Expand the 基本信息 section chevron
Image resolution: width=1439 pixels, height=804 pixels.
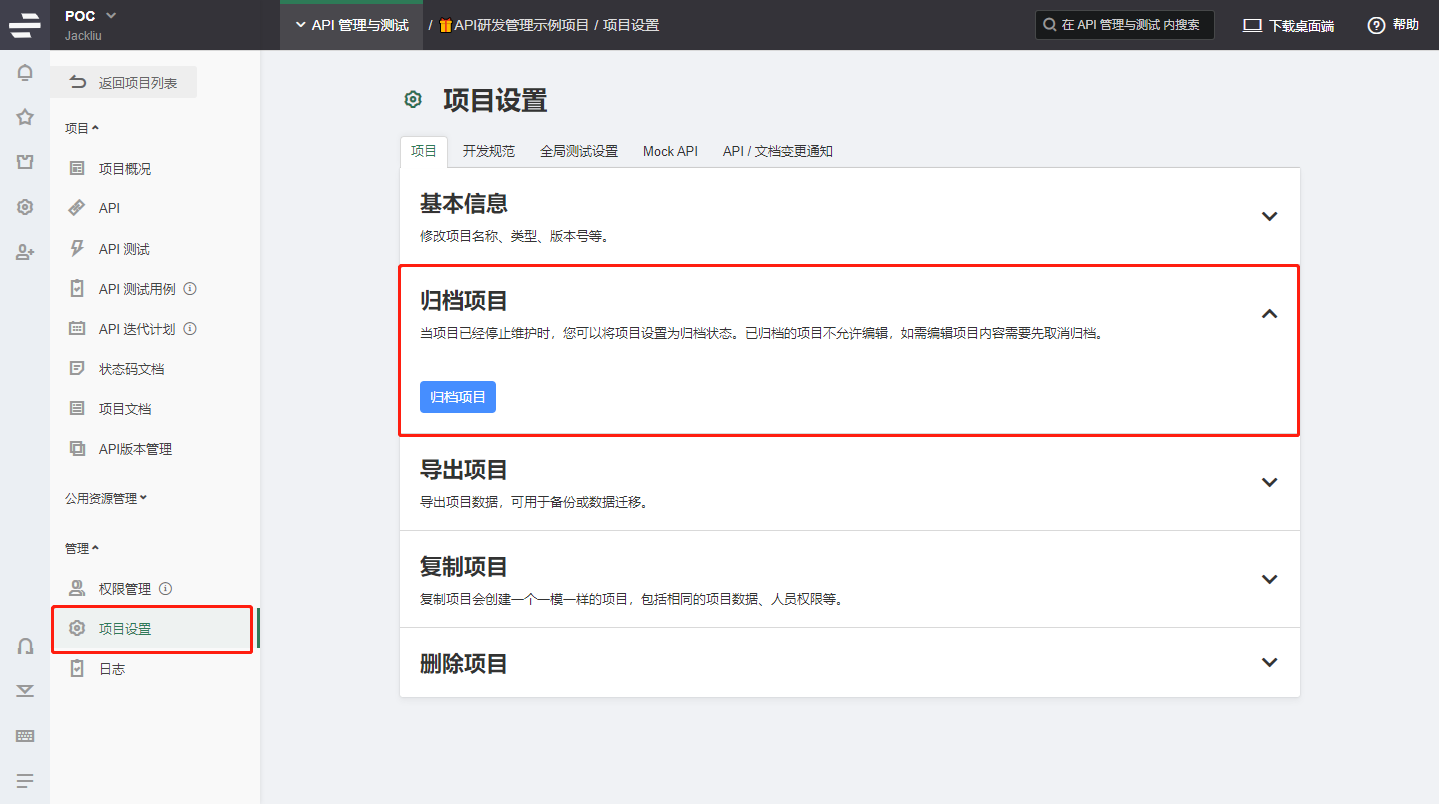(x=1269, y=216)
